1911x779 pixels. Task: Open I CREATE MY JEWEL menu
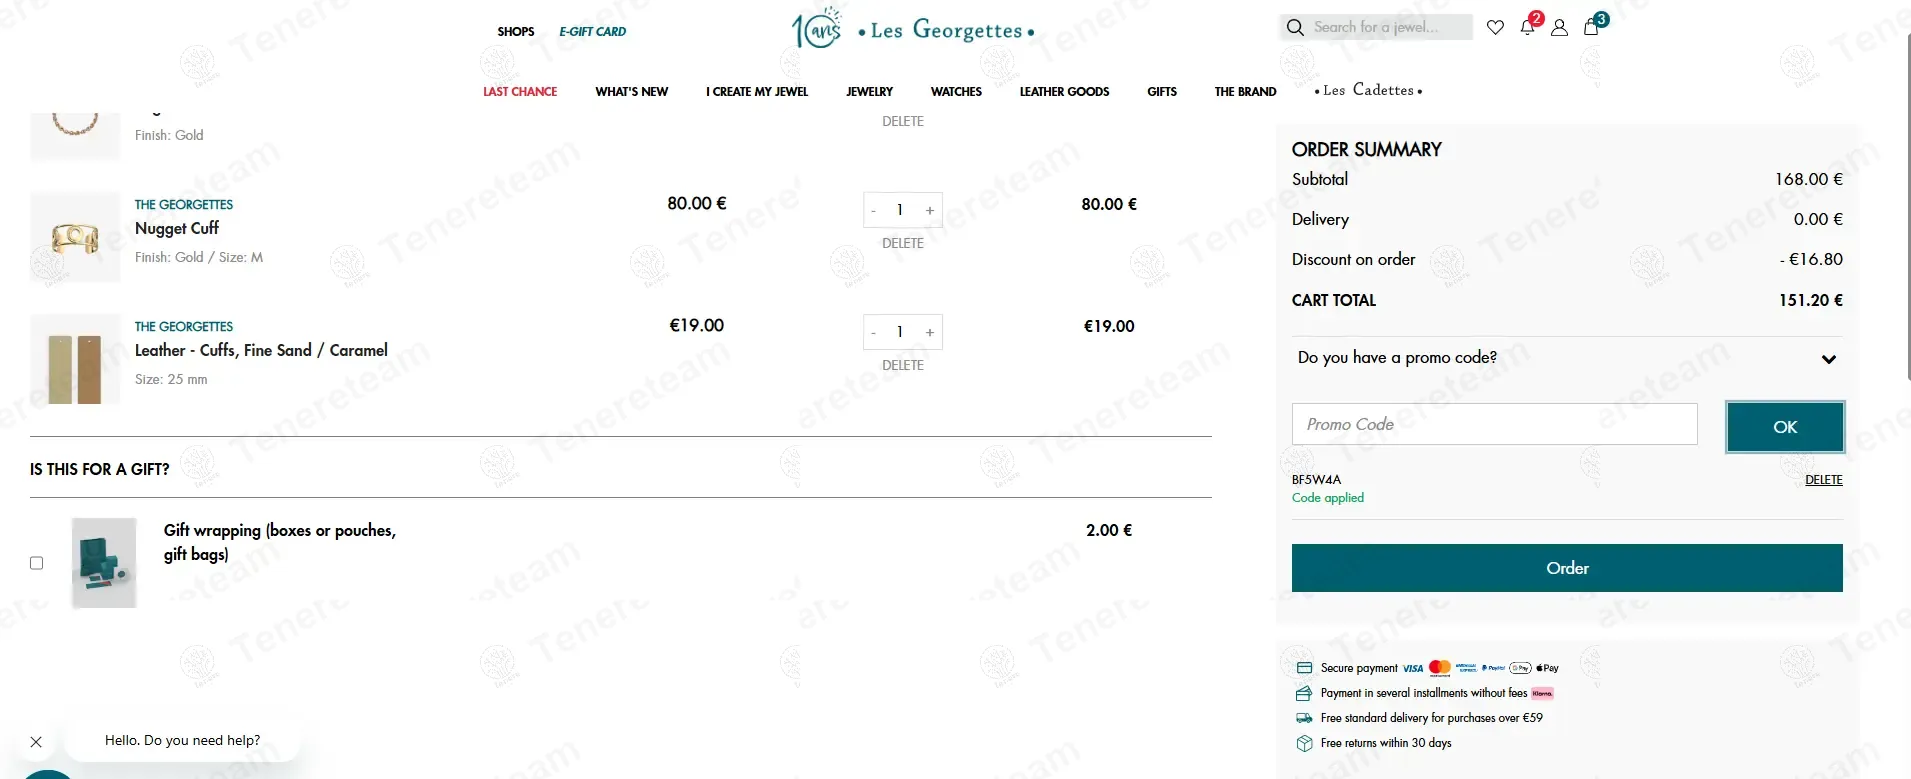[x=757, y=92]
